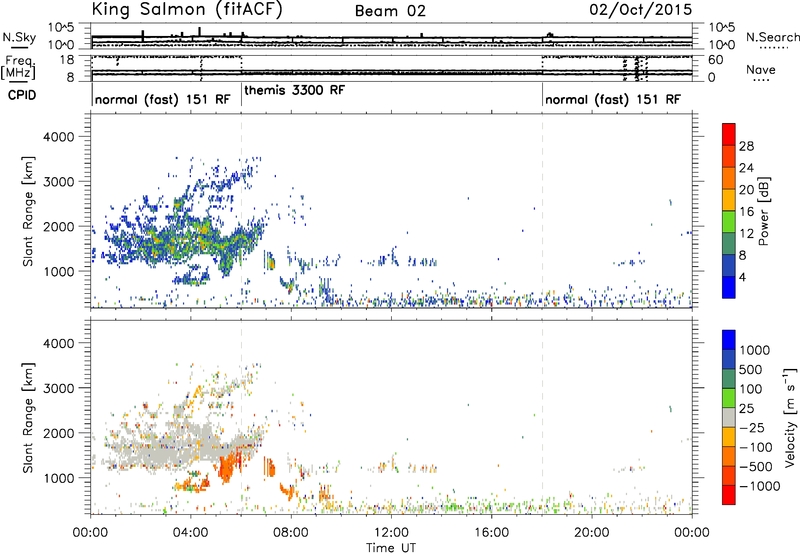Viewport: 800px width, 554px height.
Task: Click the 'themis 3300 RF' CPID label
Action: [x=294, y=90]
